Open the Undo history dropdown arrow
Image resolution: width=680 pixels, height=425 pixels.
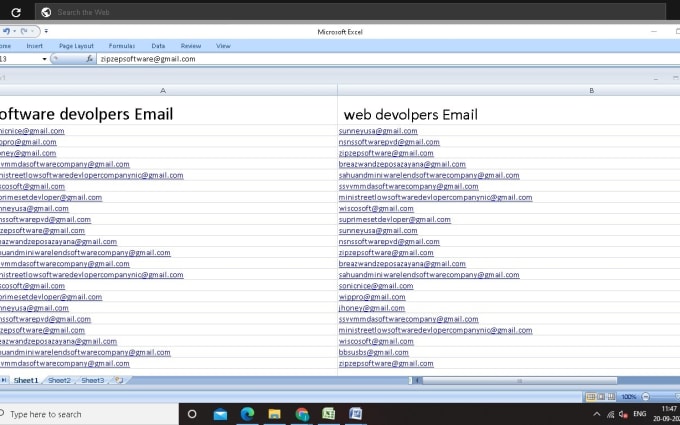pos(15,31)
